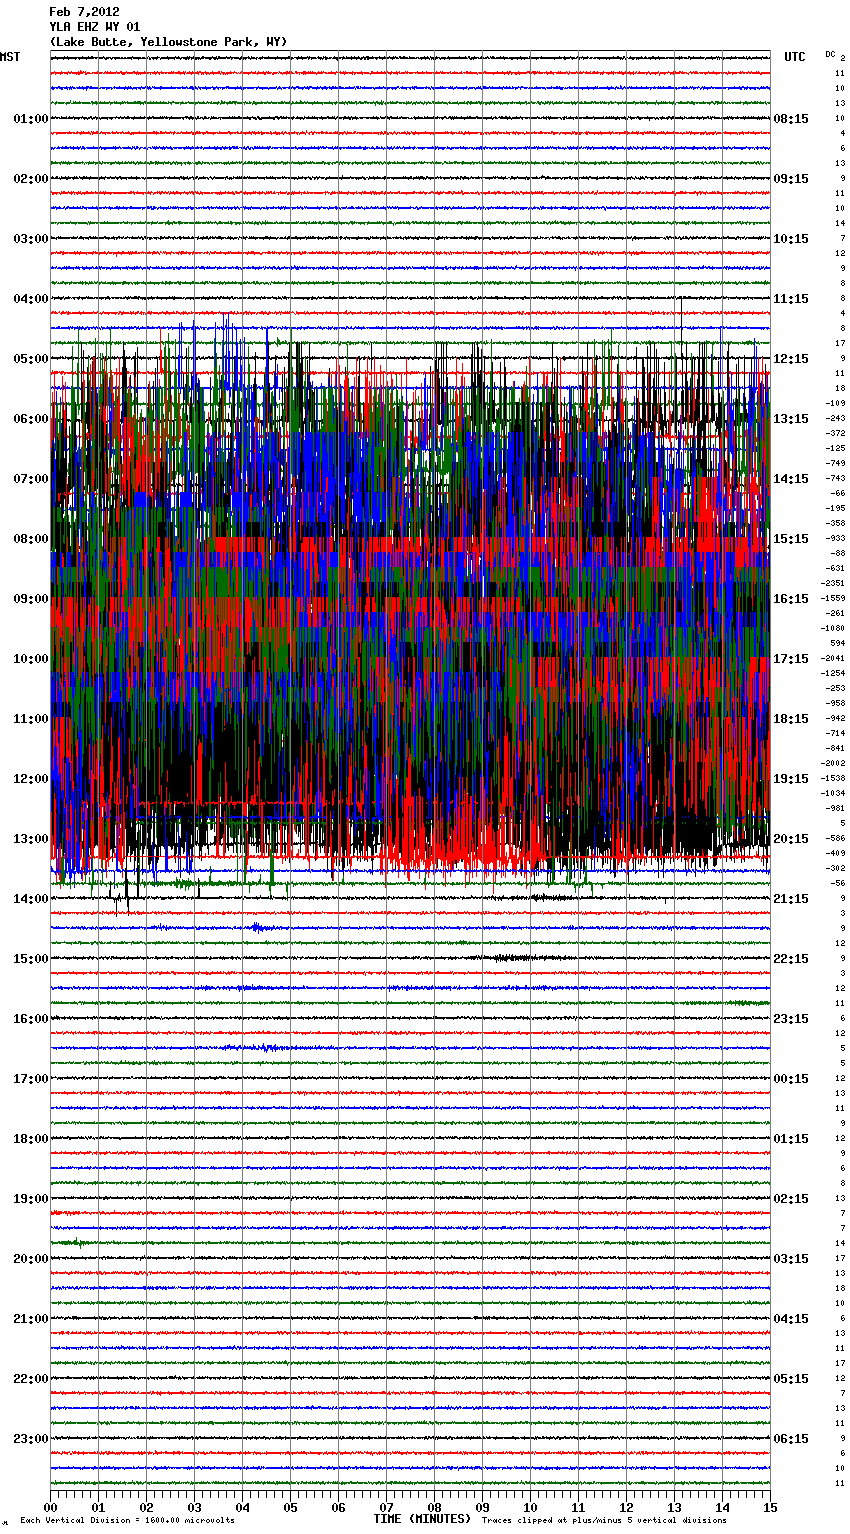Click the DC offset value "-2351"
Image resolution: width=850 pixels, height=1534 pixels.
point(833,583)
